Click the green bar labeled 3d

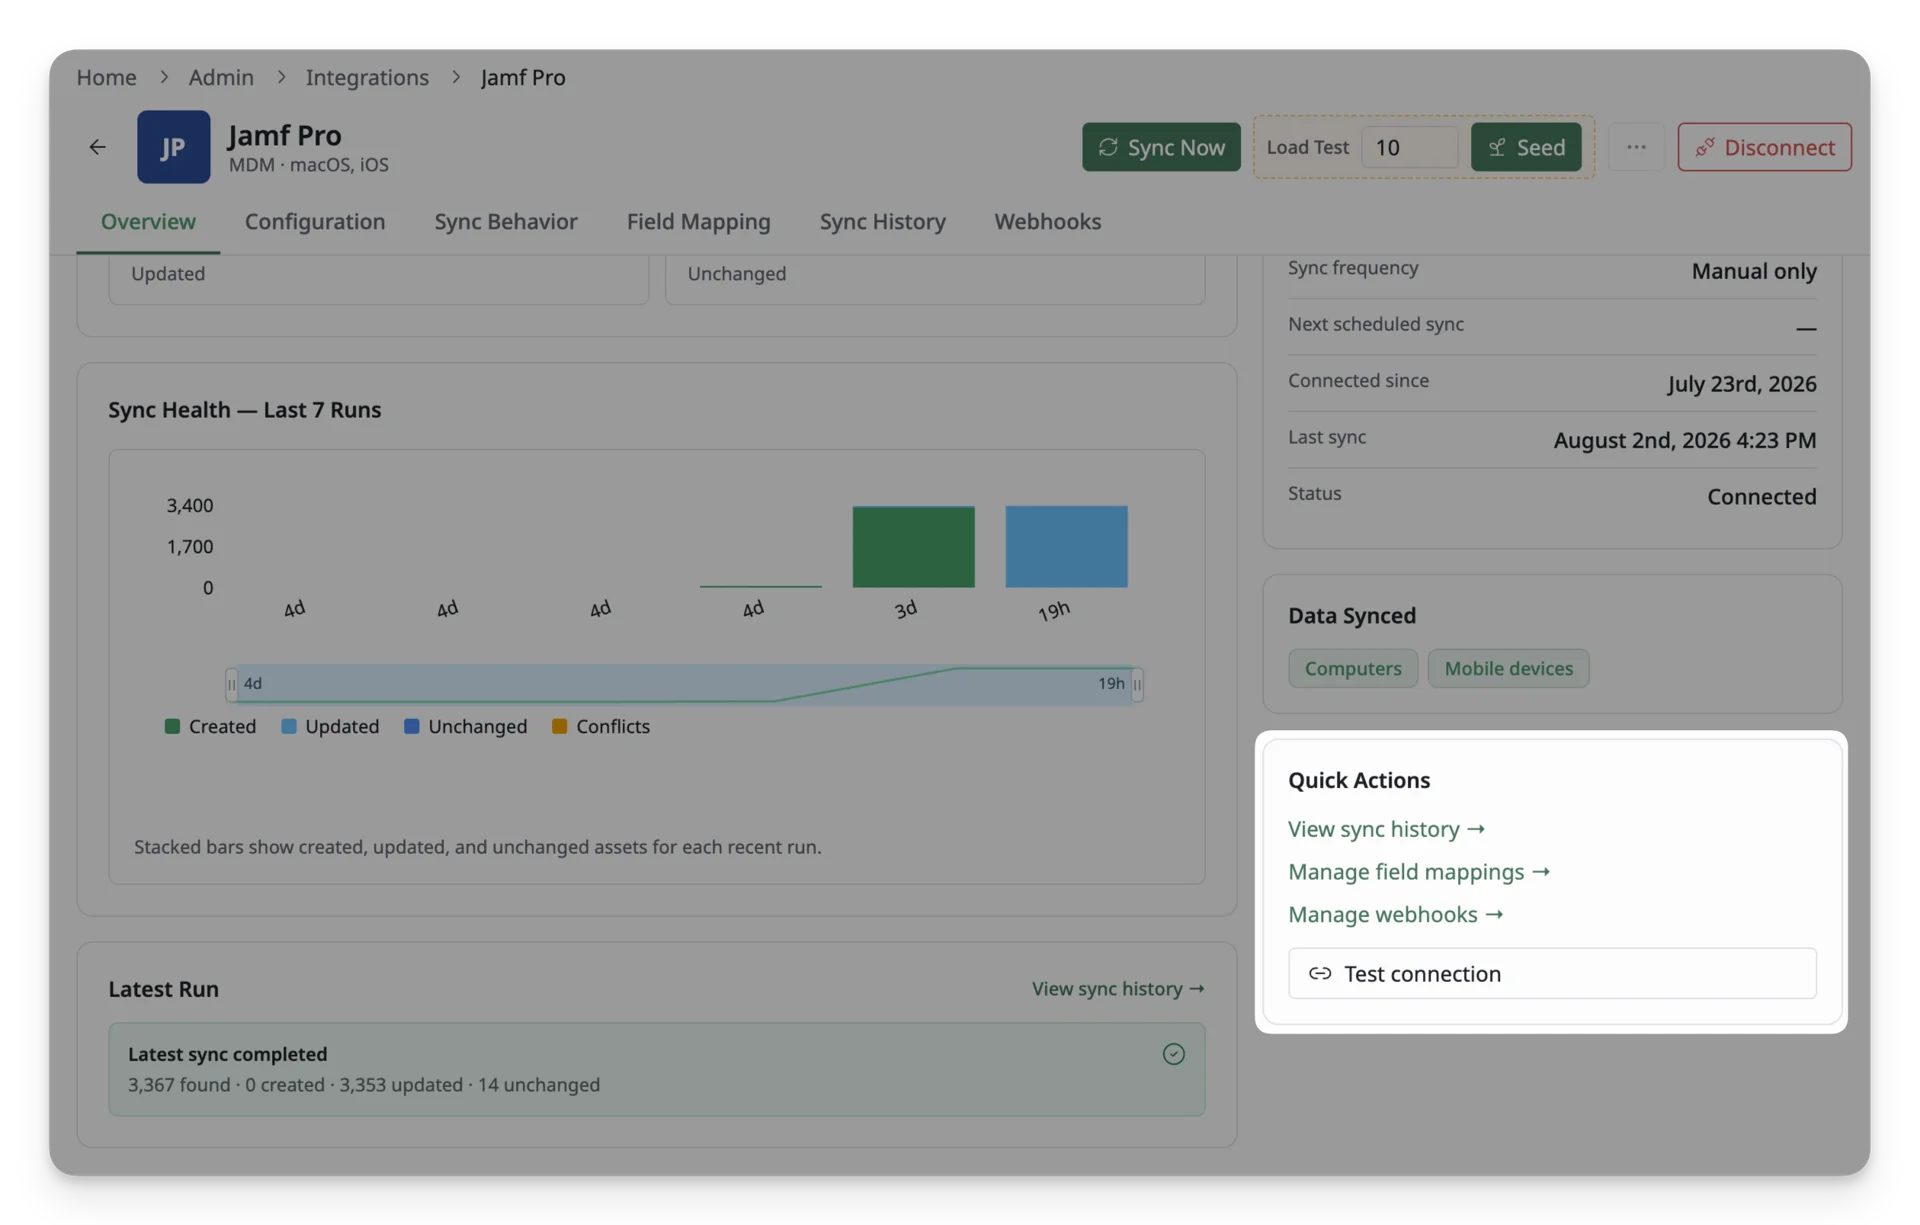click(913, 547)
